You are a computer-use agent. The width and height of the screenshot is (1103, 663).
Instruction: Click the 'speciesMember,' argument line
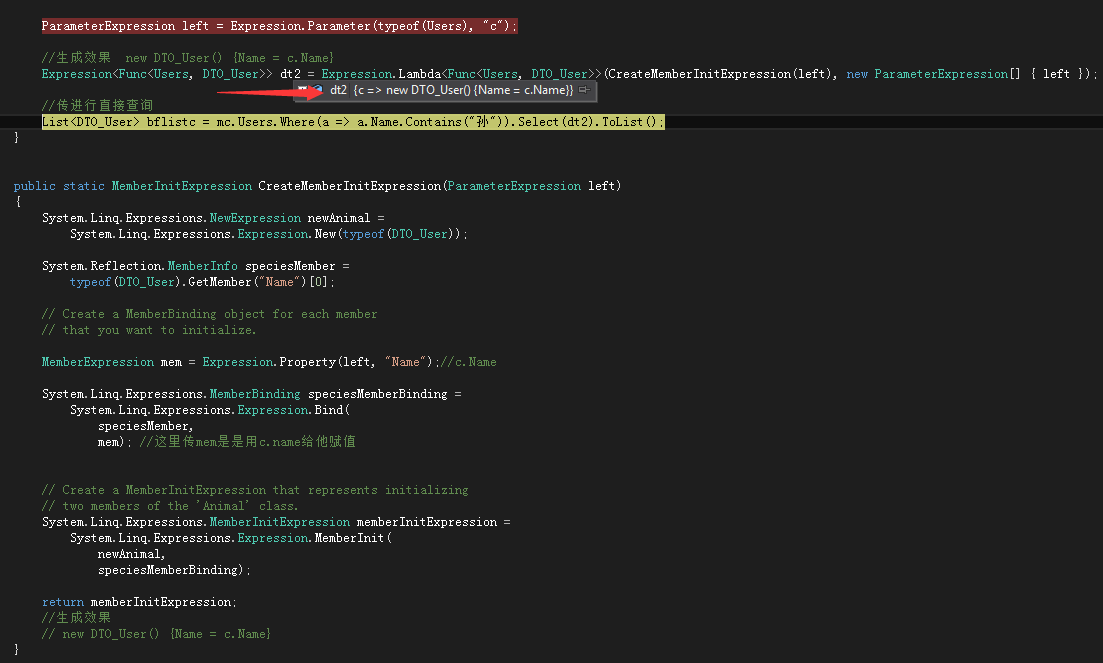146,426
